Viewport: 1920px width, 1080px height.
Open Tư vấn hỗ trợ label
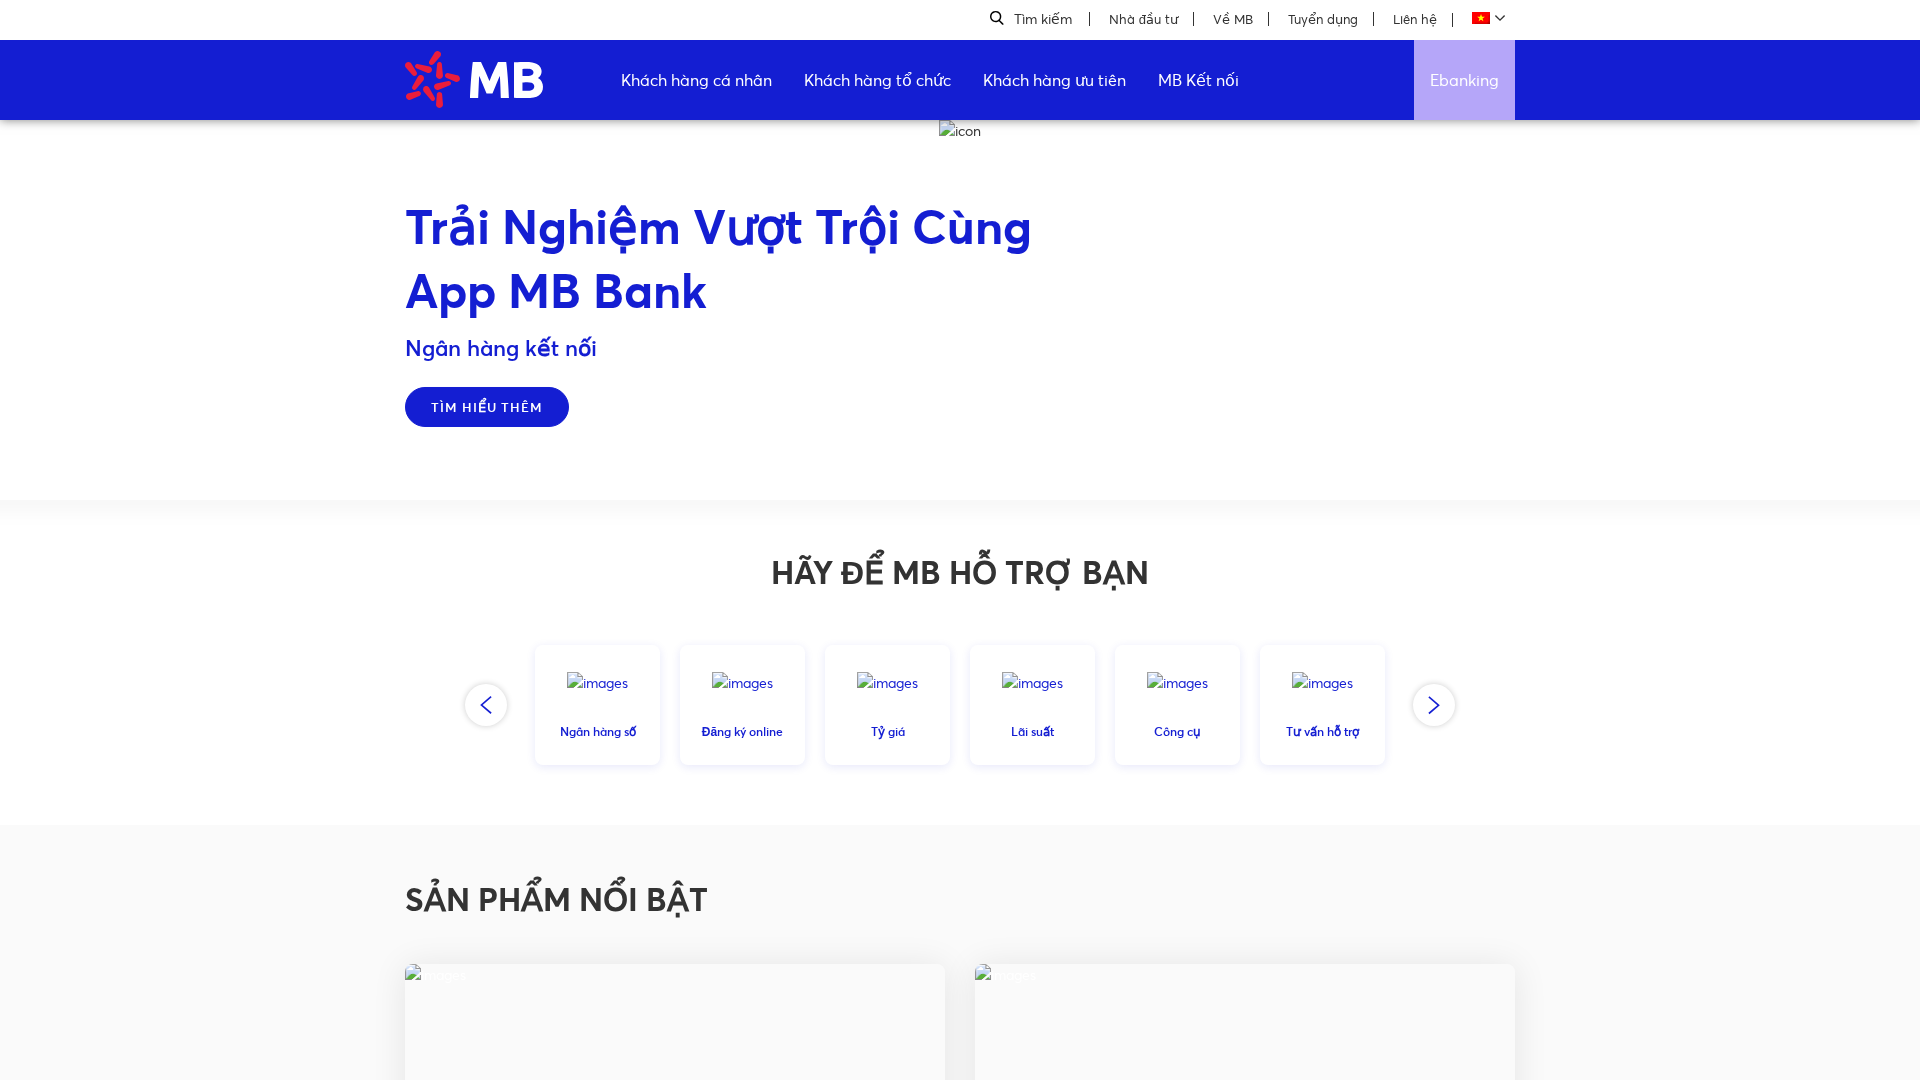(x=1322, y=732)
